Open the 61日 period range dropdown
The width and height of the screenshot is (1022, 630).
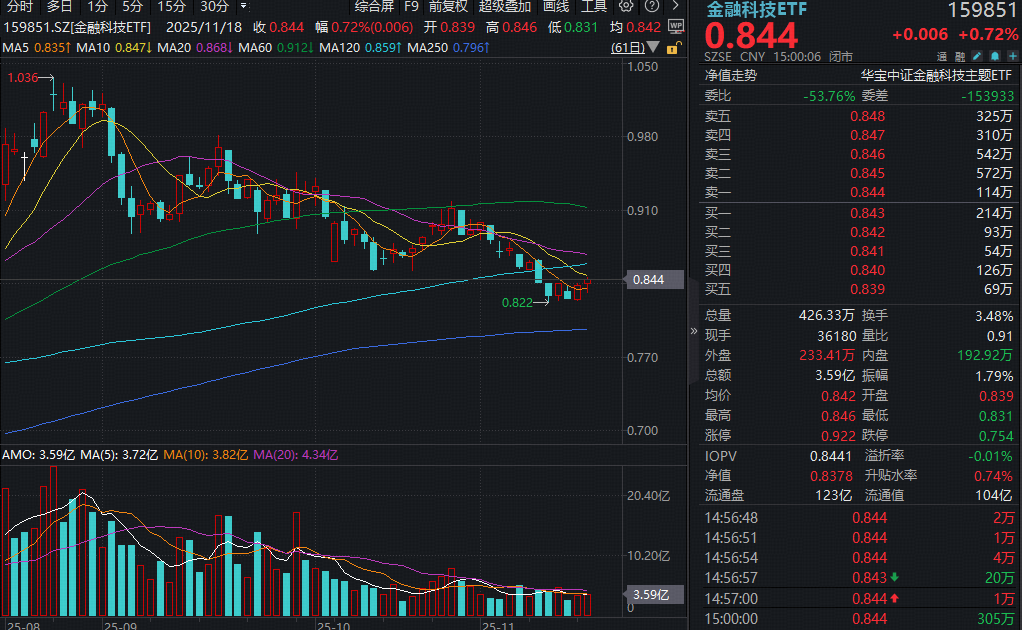pos(640,46)
